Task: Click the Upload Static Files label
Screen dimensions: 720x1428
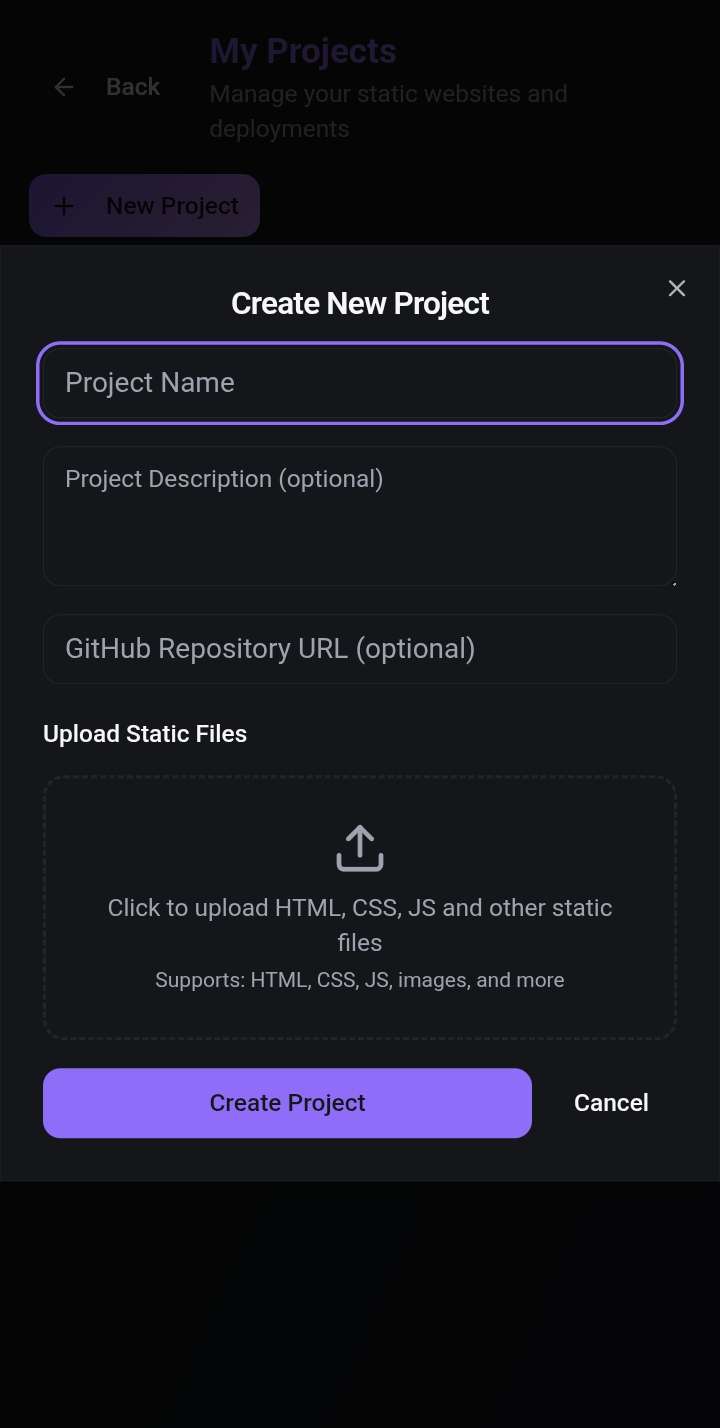Action: point(145,734)
